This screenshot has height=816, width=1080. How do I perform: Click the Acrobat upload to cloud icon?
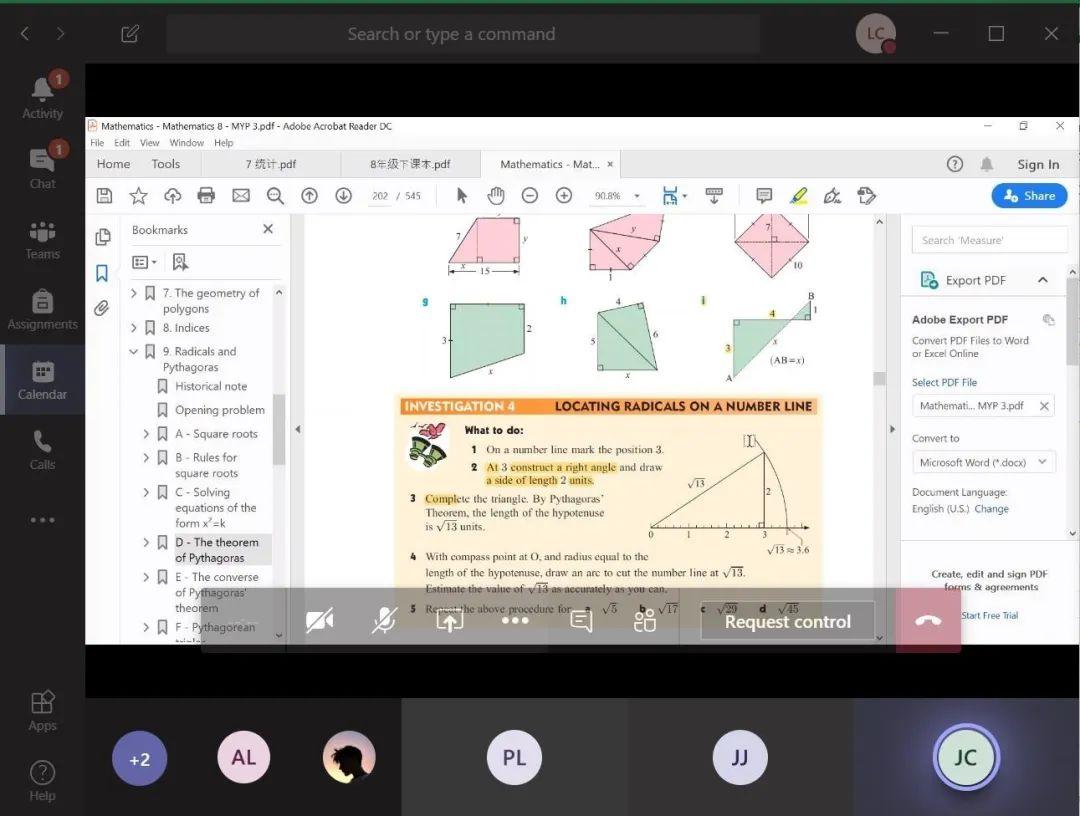point(172,196)
